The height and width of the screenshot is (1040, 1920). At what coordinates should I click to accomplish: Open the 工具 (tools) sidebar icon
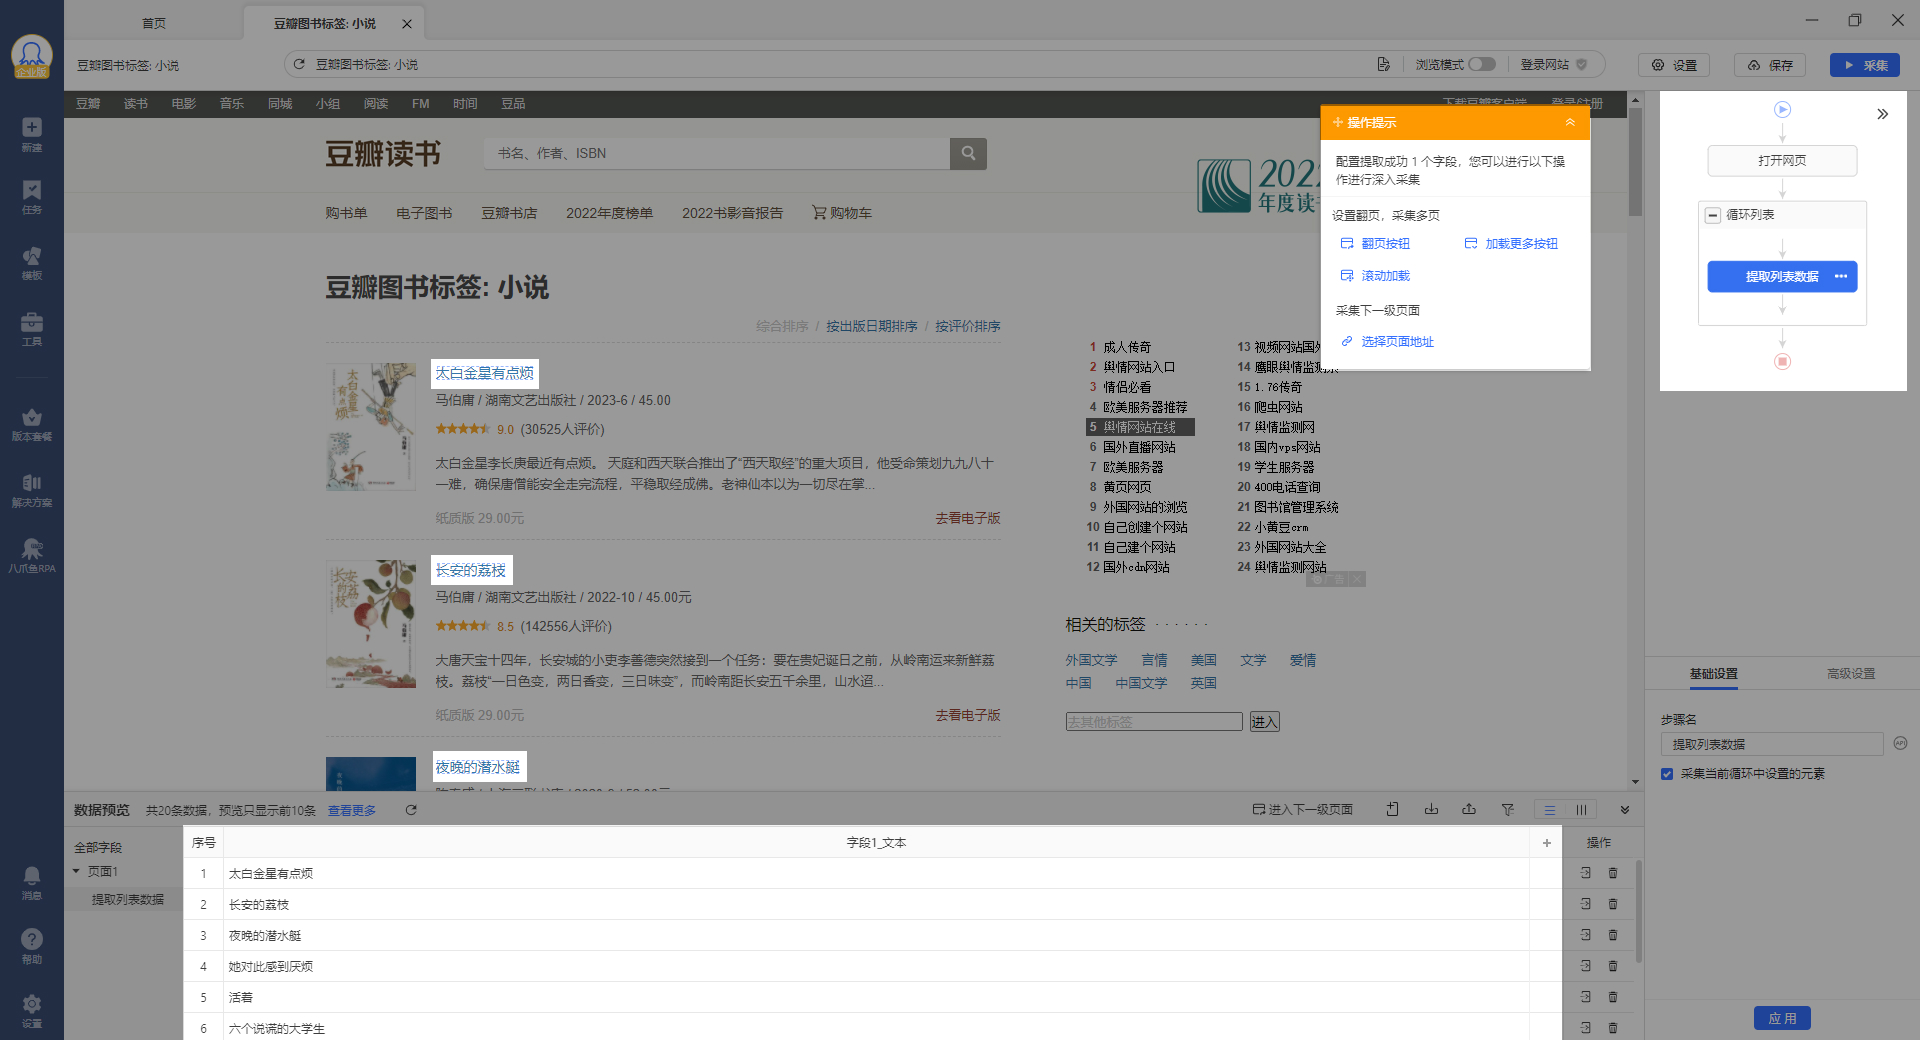[x=32, y=329]
